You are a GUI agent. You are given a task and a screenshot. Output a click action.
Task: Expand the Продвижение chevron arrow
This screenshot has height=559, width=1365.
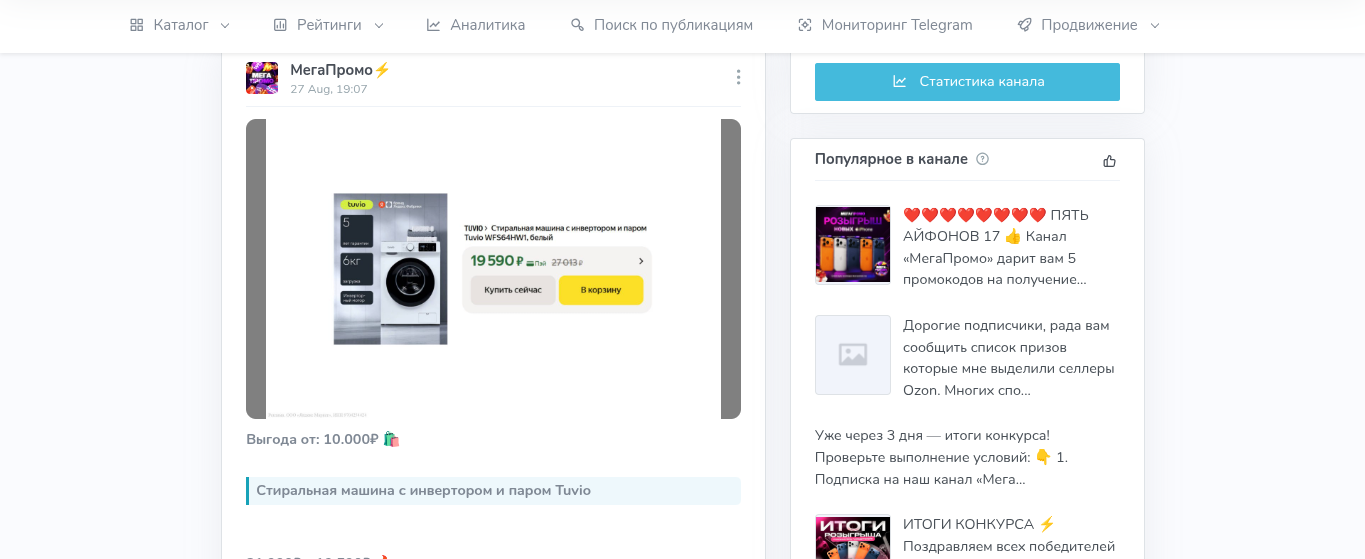tap(1155, 25)
